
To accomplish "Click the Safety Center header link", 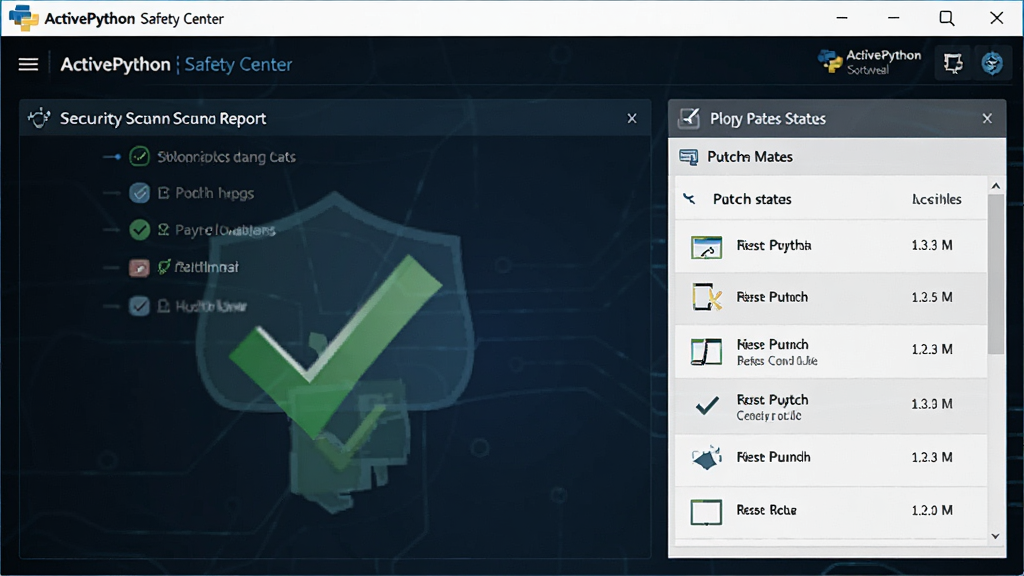I will (238, 64).
